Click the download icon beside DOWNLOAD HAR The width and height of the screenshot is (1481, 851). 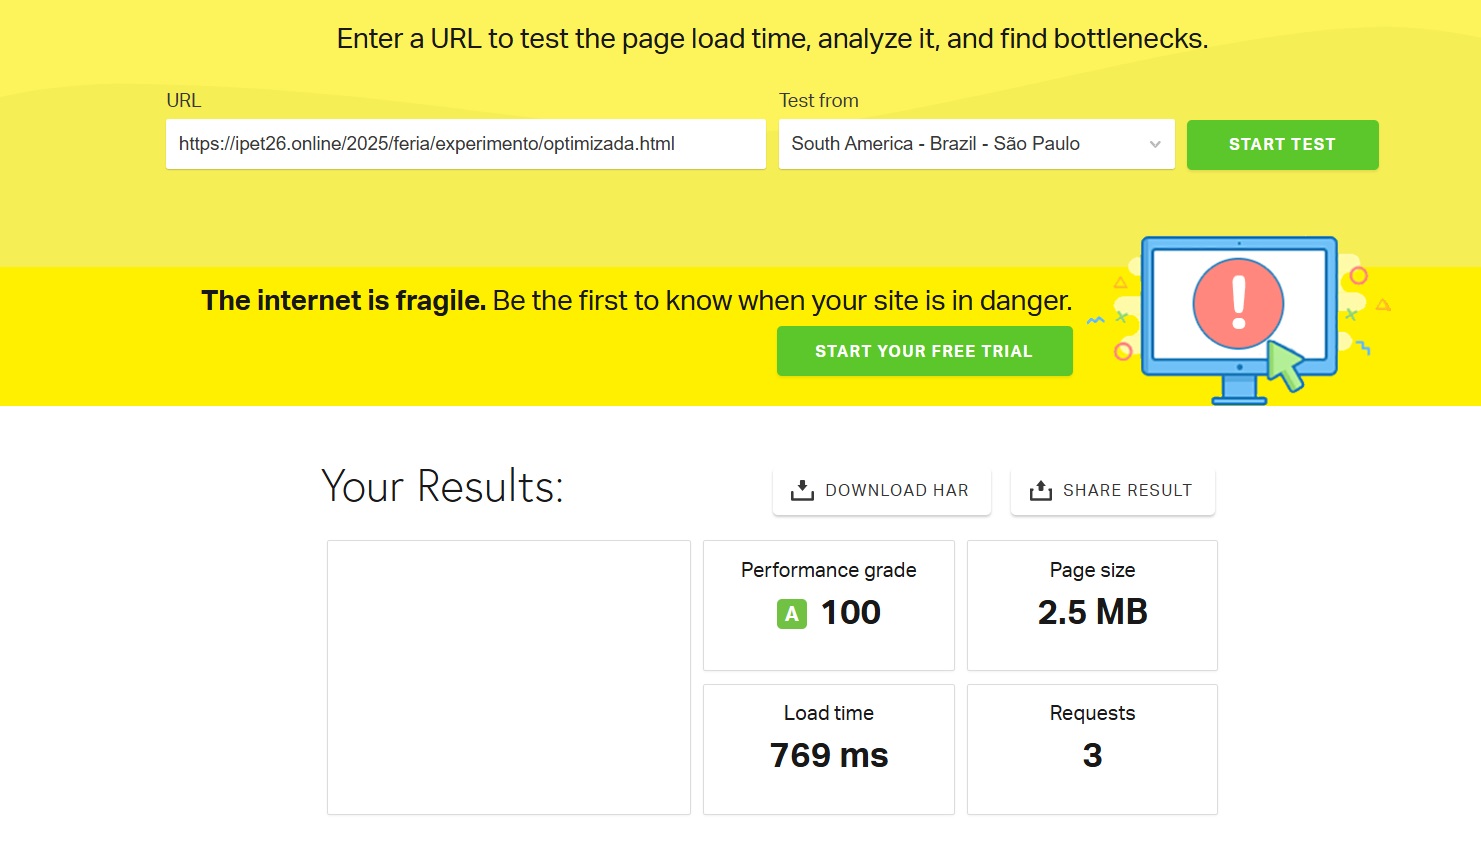(x=802, y=490)
